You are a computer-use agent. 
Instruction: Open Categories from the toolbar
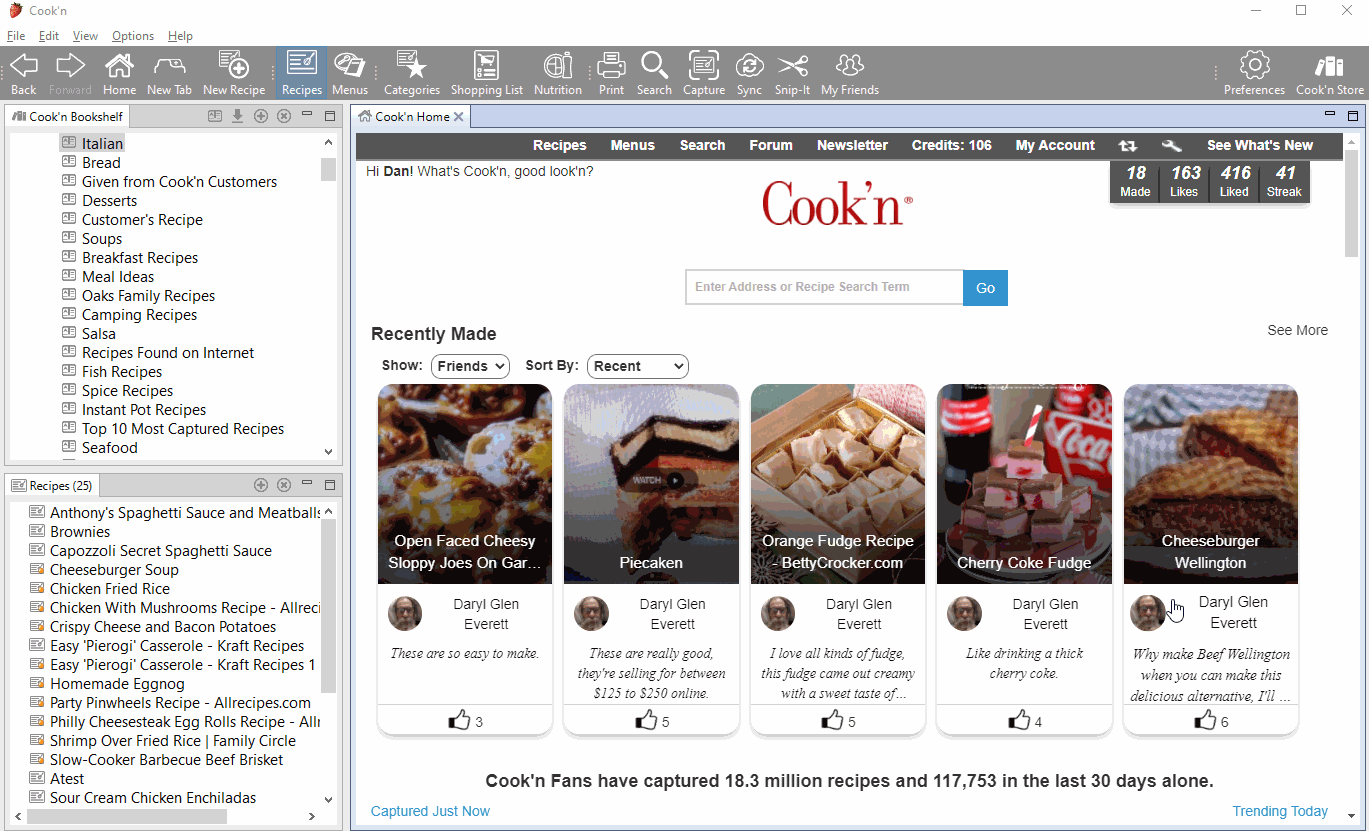411,74
